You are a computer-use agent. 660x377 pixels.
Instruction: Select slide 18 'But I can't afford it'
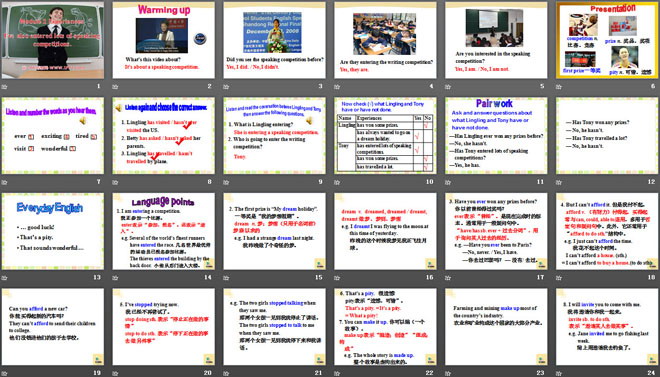point(607,231)
